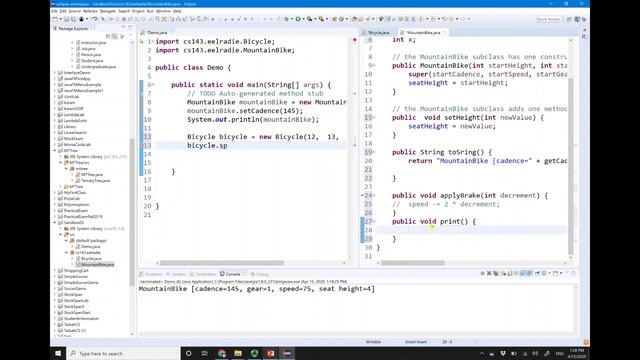This screenshot has height=360, width=640.
Task: Click 'Writable' in status bar
Action: 373,342
